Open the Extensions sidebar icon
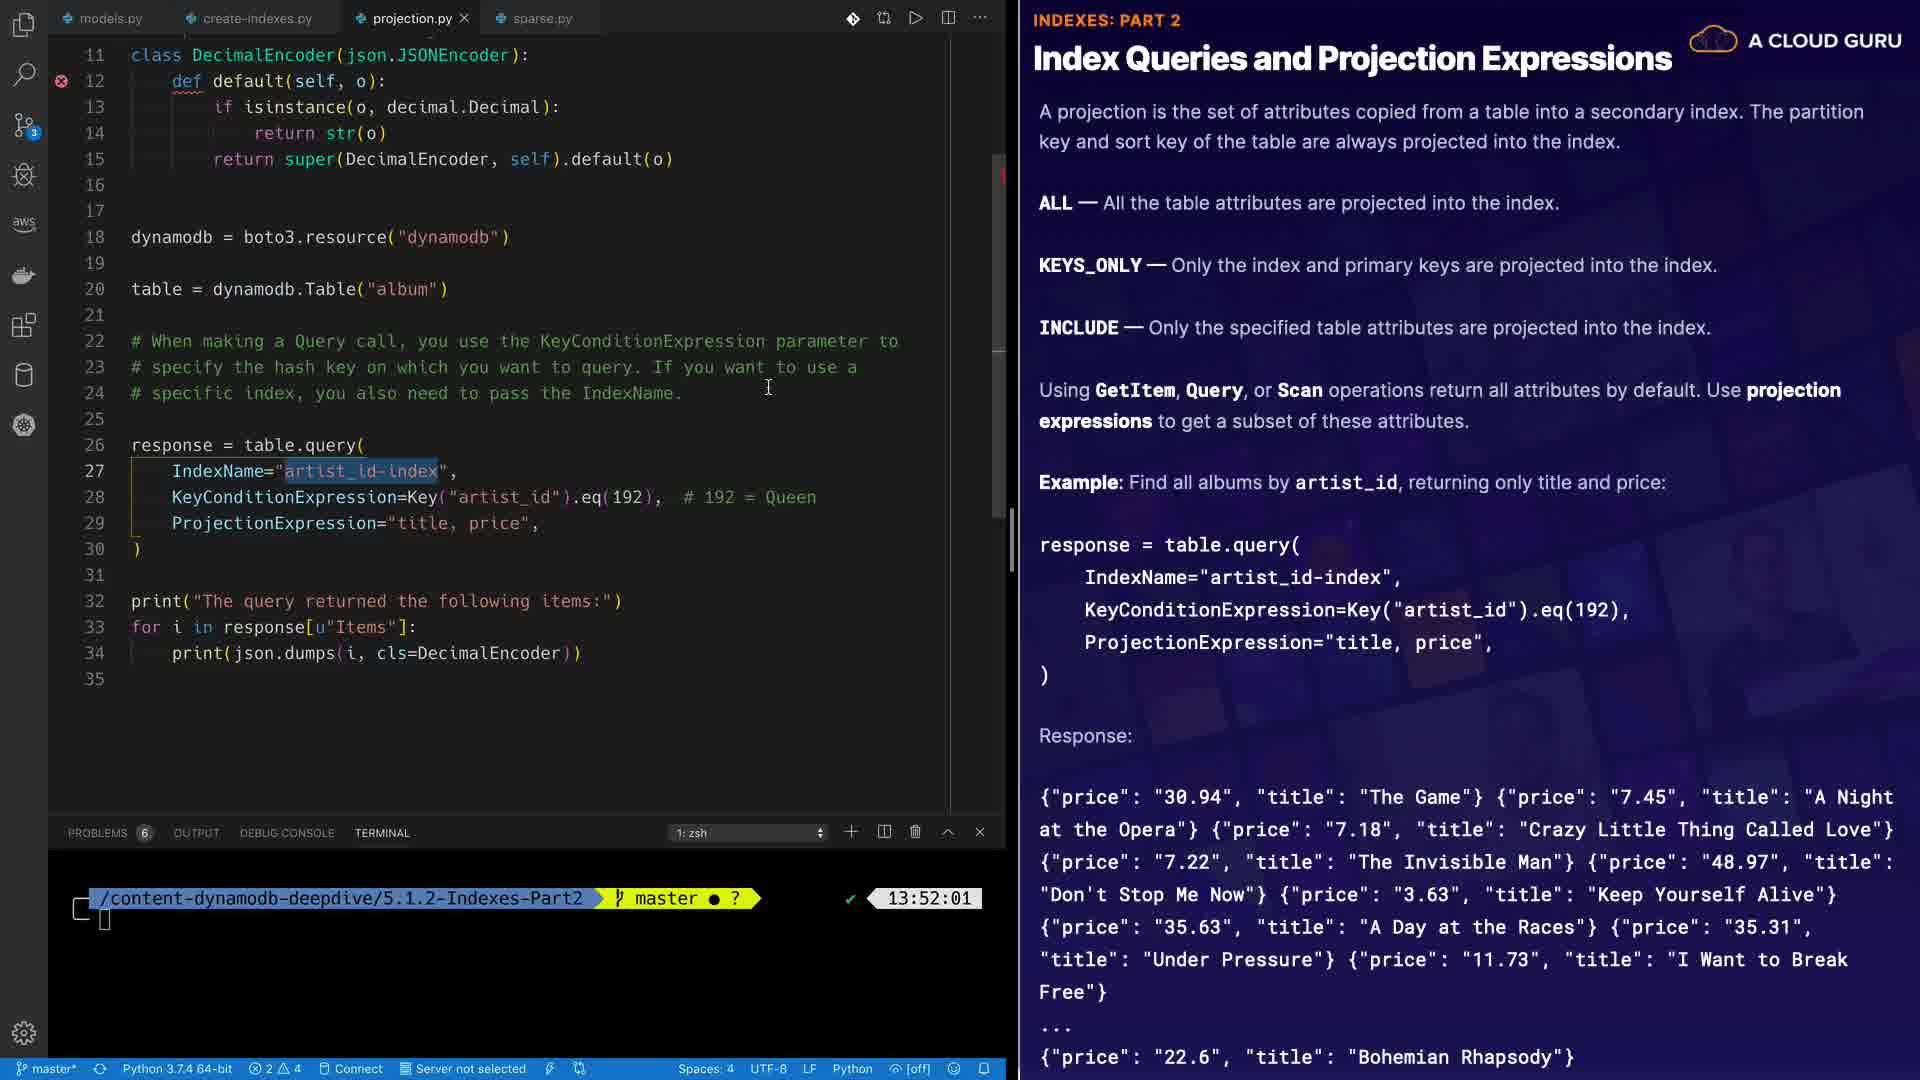The width and height of the screenshot is (1920, 1080). (24, 325)
